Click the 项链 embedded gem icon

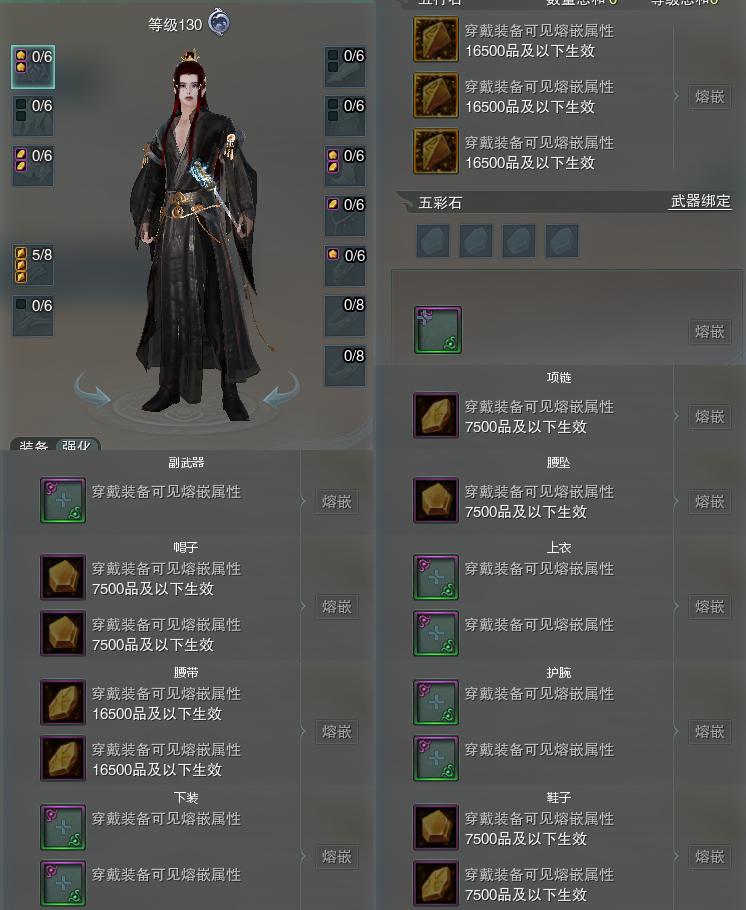(436, 416)
